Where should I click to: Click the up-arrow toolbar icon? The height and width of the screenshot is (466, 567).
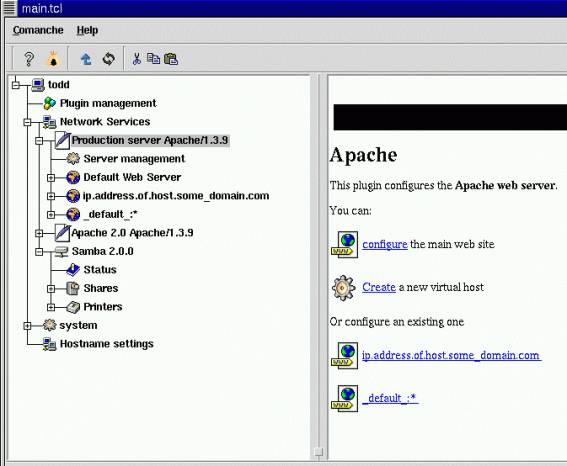click(86, 59)
